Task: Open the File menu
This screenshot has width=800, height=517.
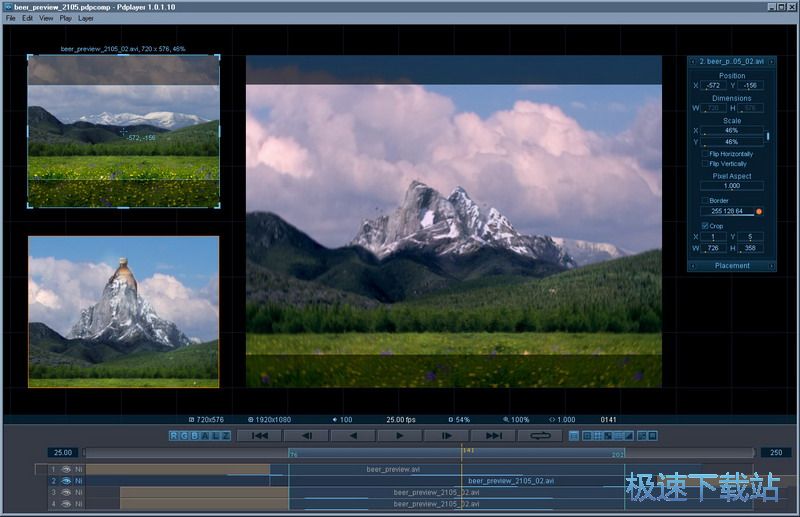Action: 11,18
